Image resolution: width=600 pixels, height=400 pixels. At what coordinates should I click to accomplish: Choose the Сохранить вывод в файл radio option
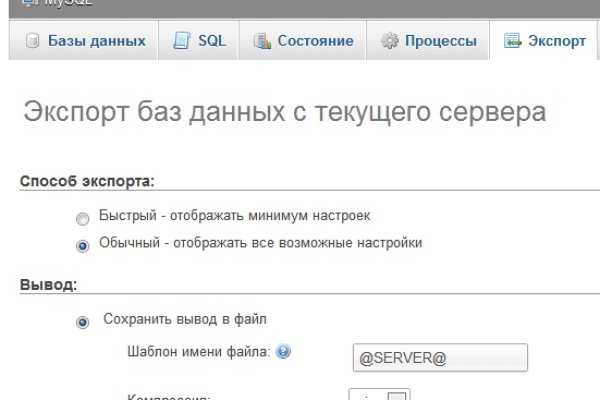(82, 321)
